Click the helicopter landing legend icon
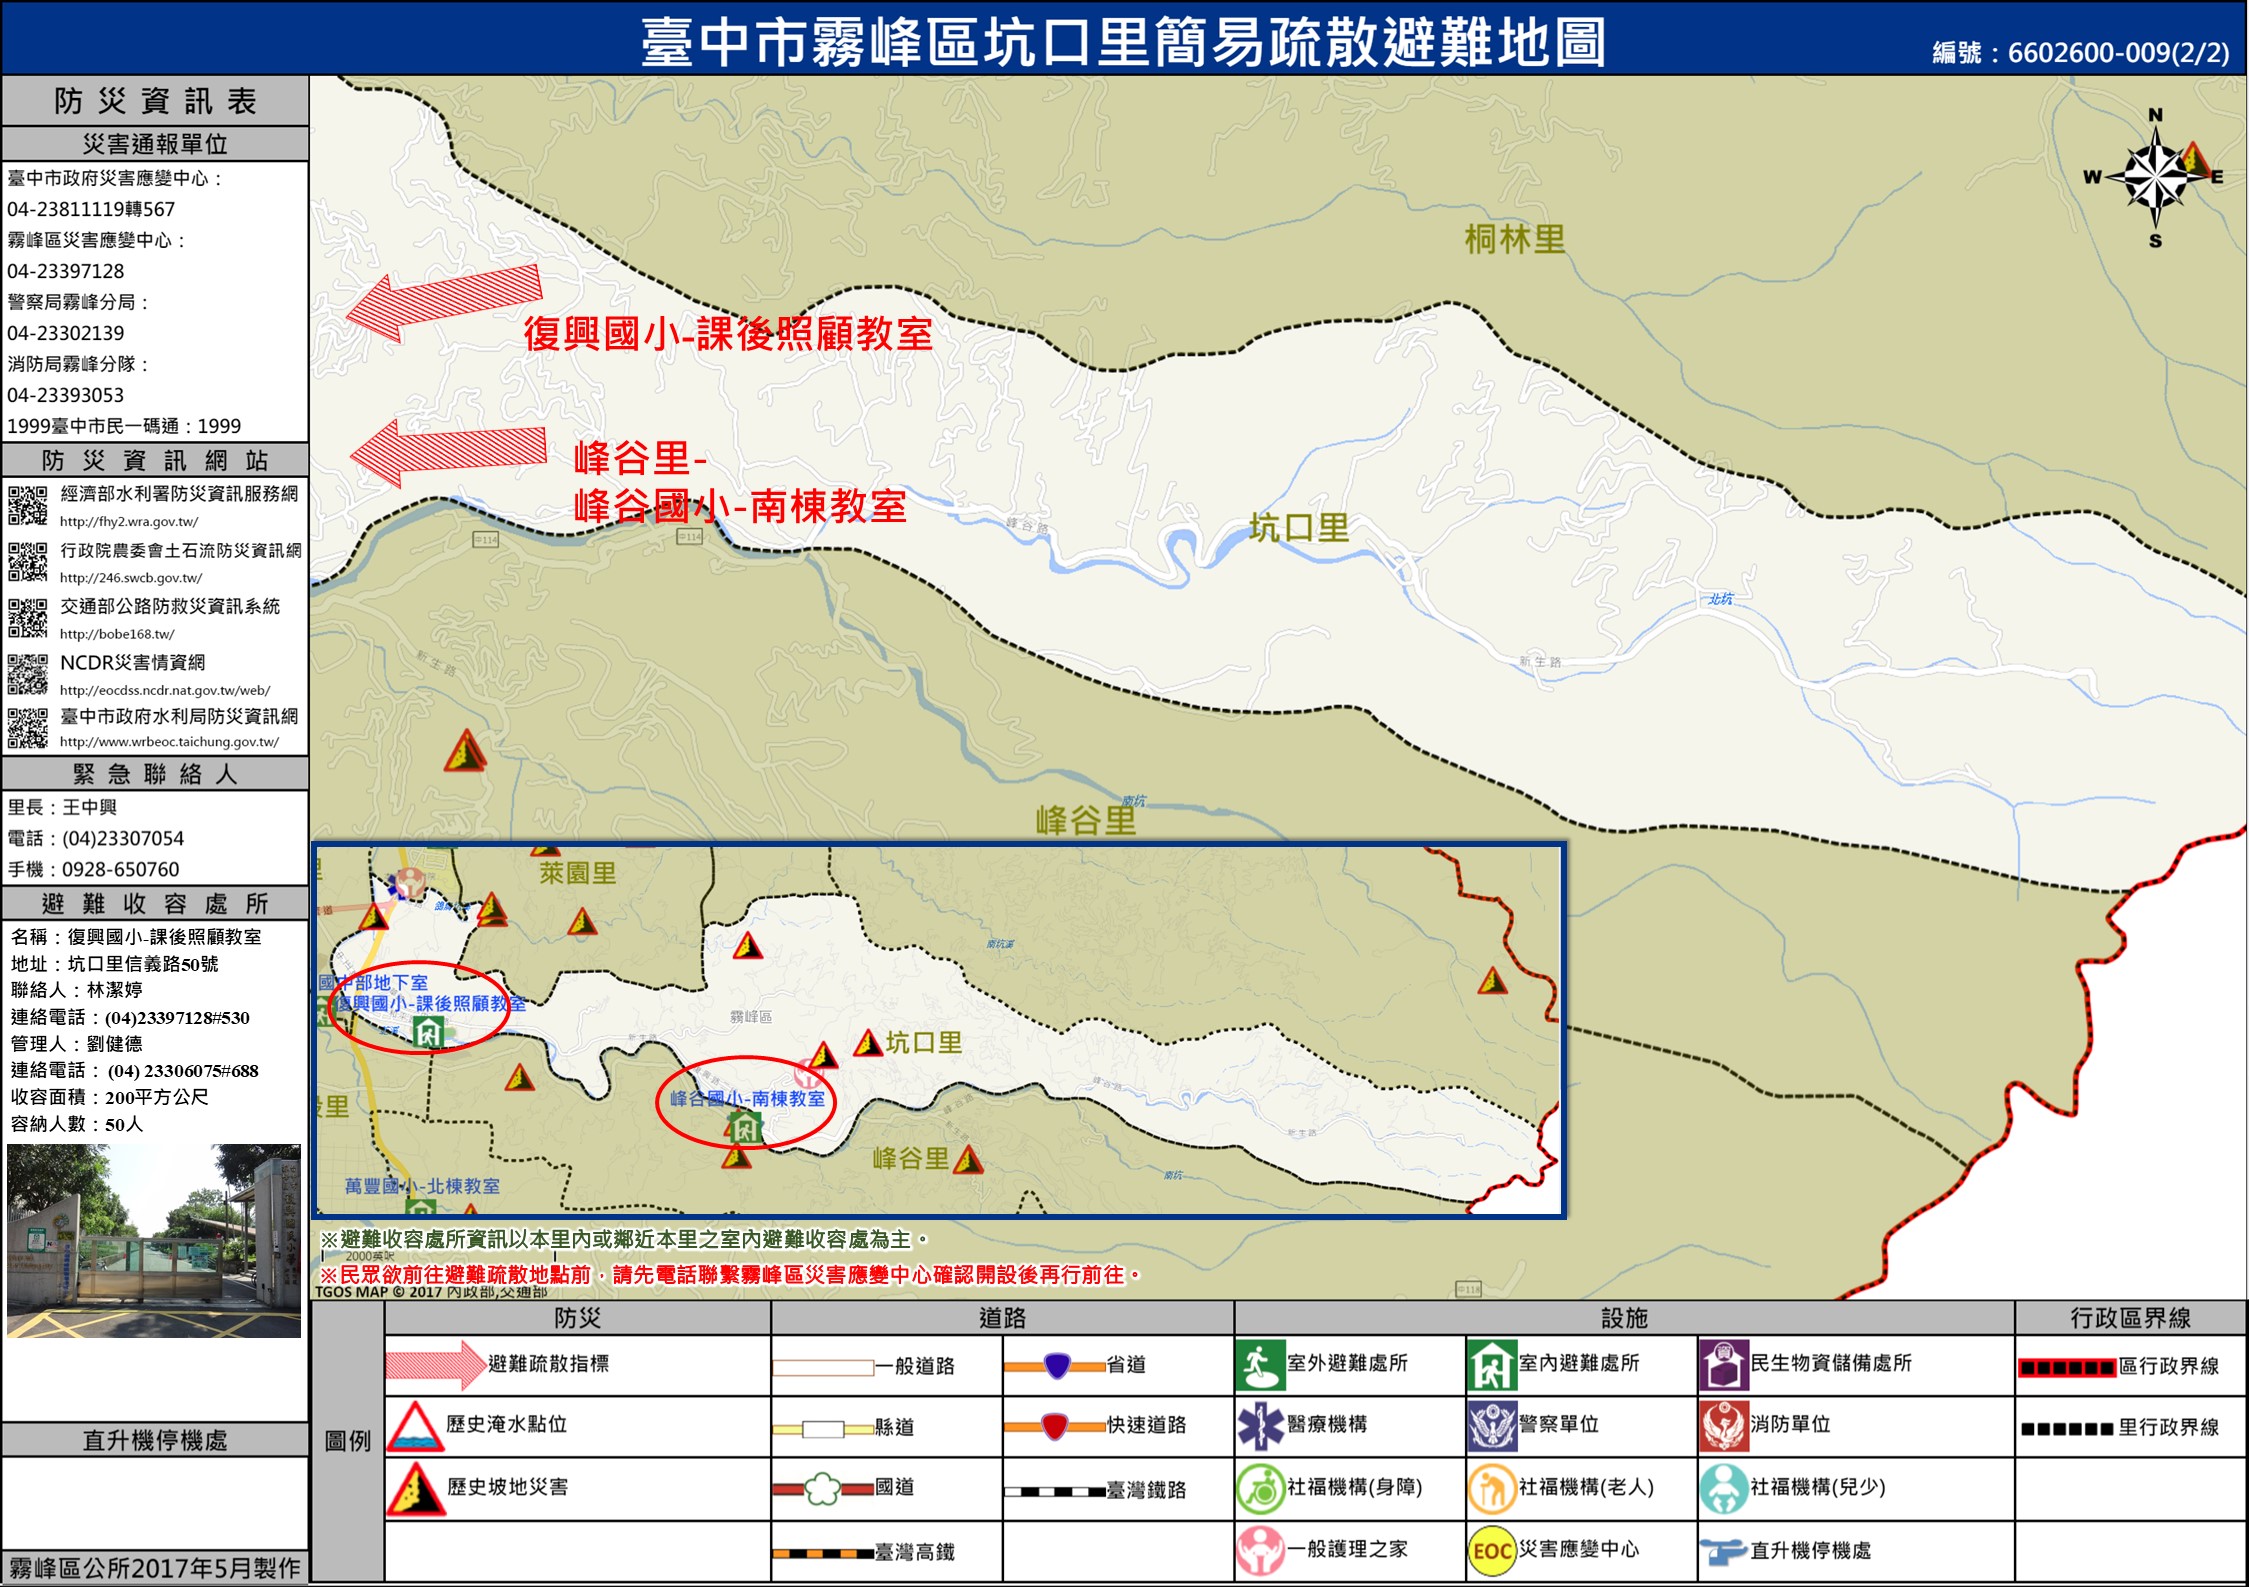Viewport: 2249px width, 1587px height. coord(1723,1552)
